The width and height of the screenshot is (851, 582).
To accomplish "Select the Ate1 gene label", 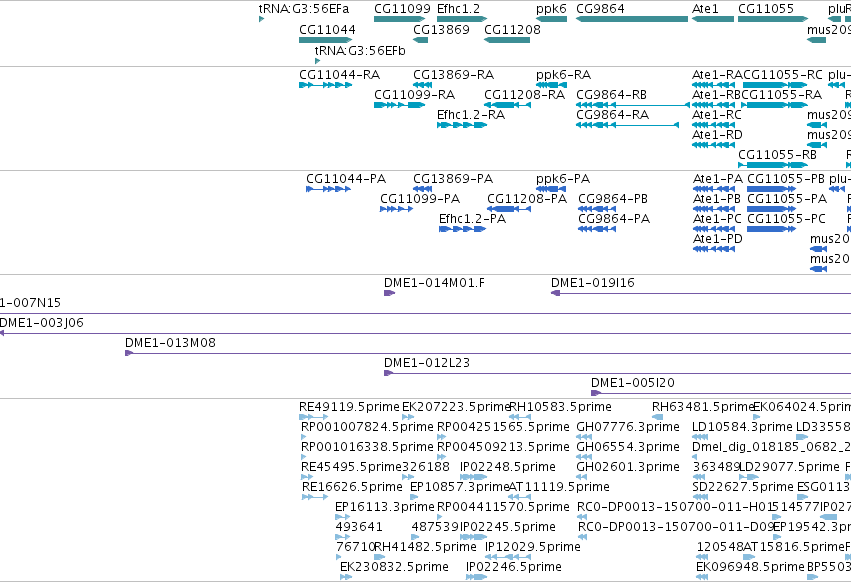I will (x=705, y=9).
